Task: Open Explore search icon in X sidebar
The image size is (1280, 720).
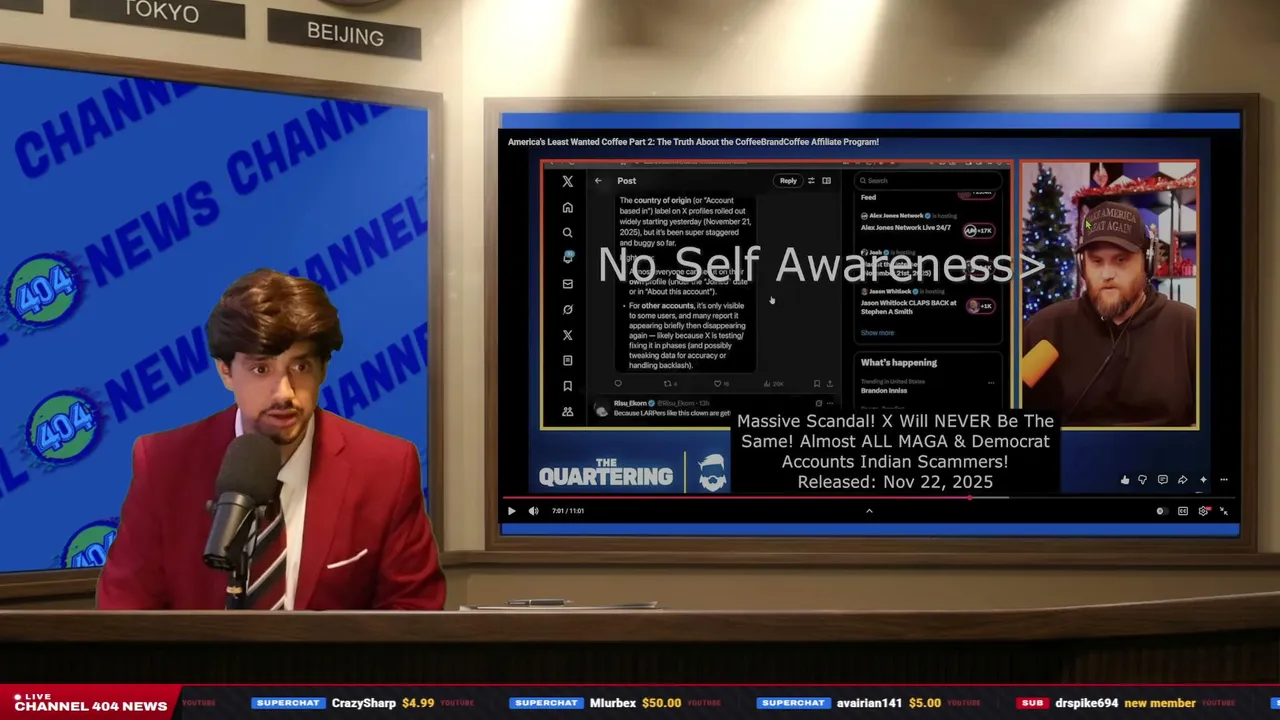Action: (567, 232)
